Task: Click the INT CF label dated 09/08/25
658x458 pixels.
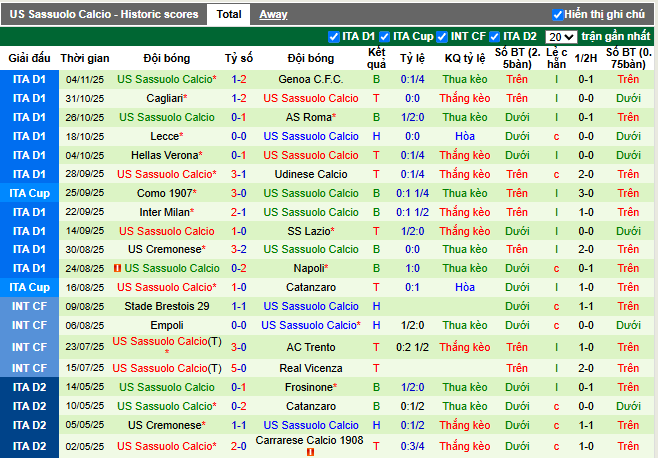Action: click(x=29, y=306)
